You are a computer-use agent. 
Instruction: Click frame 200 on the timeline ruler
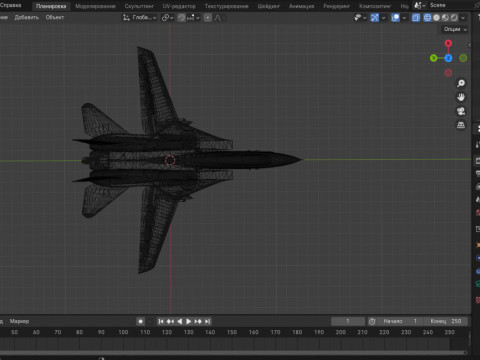tap(341, 332)
